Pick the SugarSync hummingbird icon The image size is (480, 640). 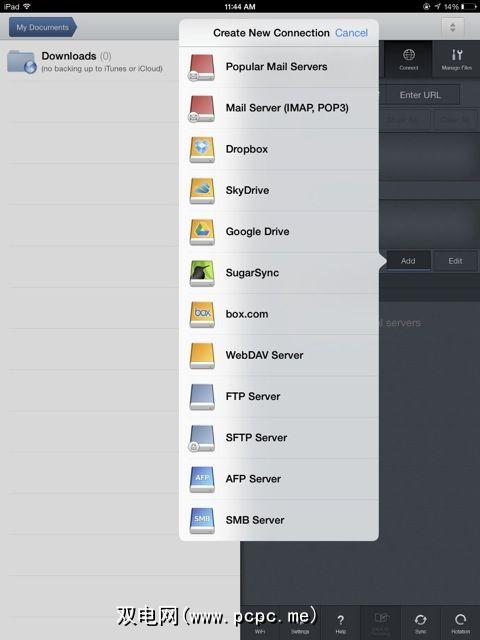pyautogui.click(x=202, y=273)
